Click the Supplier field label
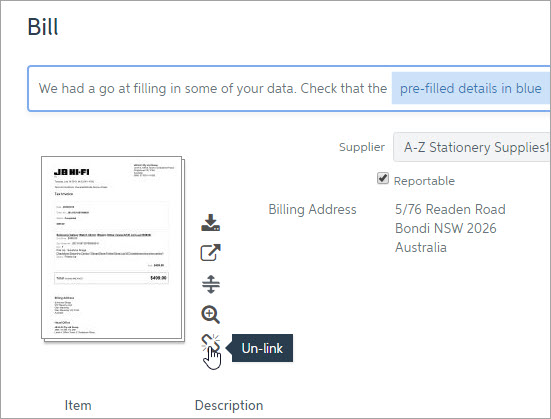 362,147
